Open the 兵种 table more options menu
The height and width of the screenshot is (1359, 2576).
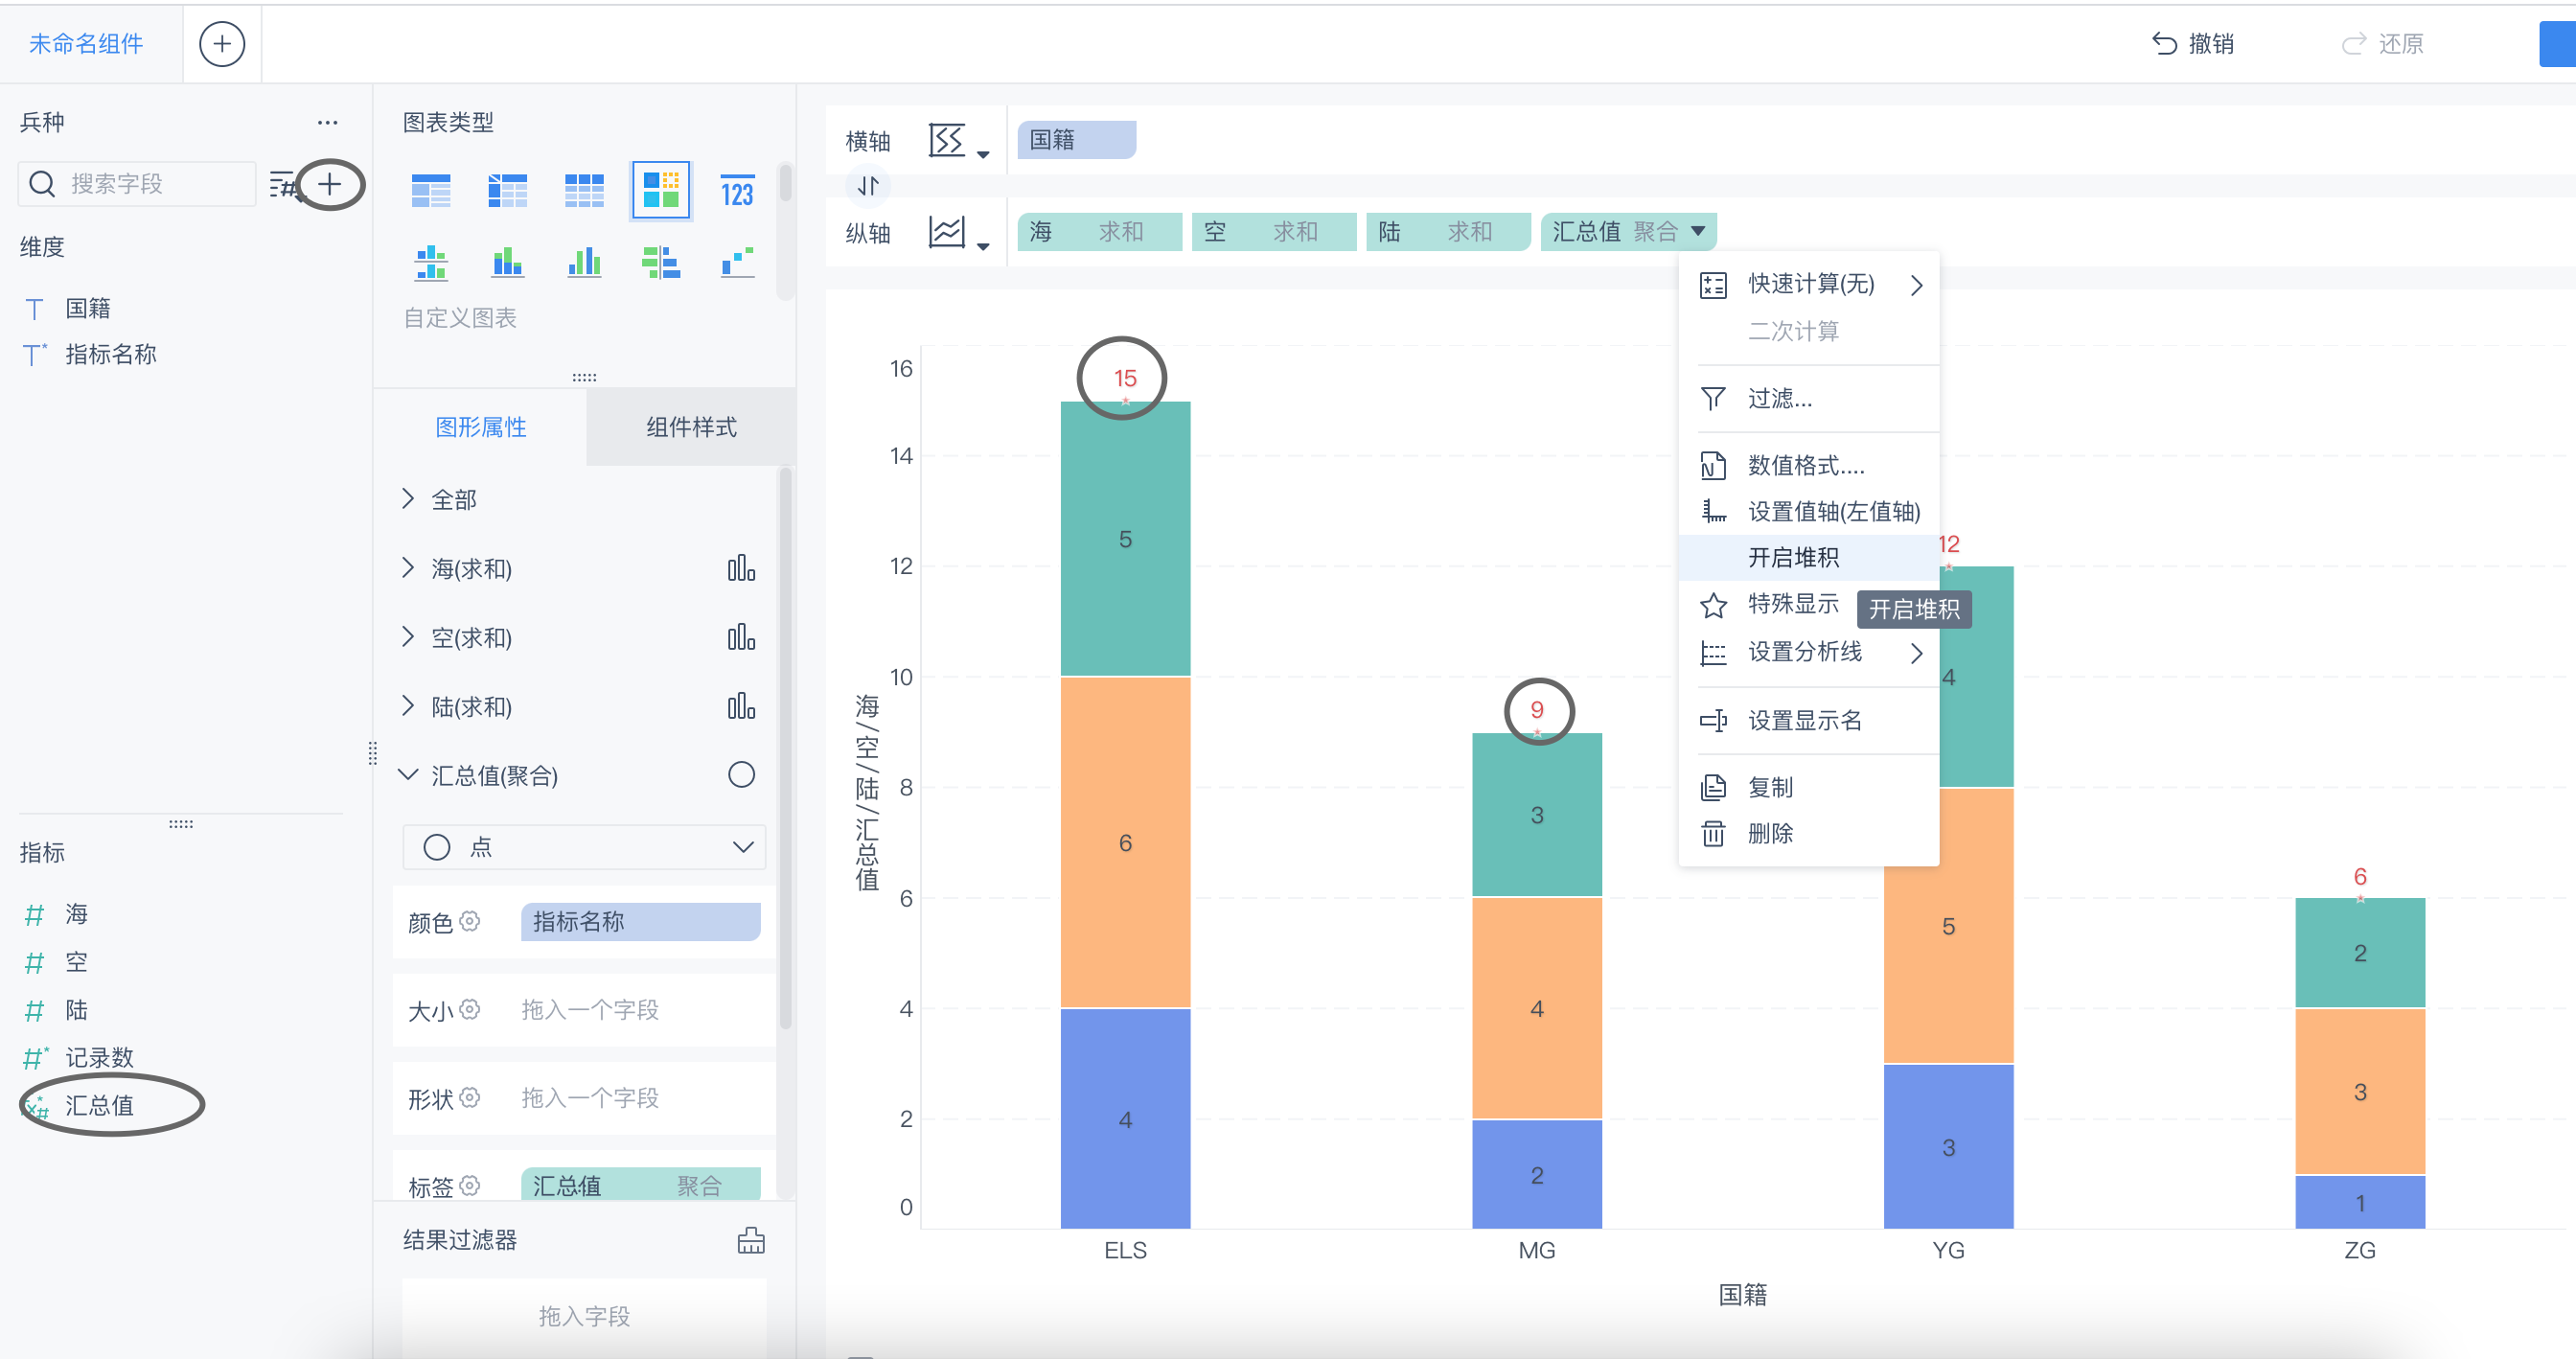point(327,123)
